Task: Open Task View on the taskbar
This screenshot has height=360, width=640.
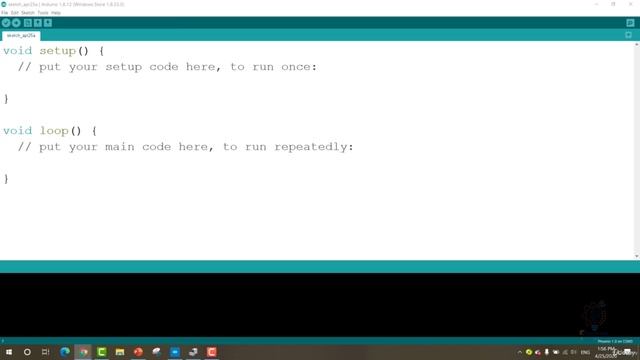Action: point(45,352)
